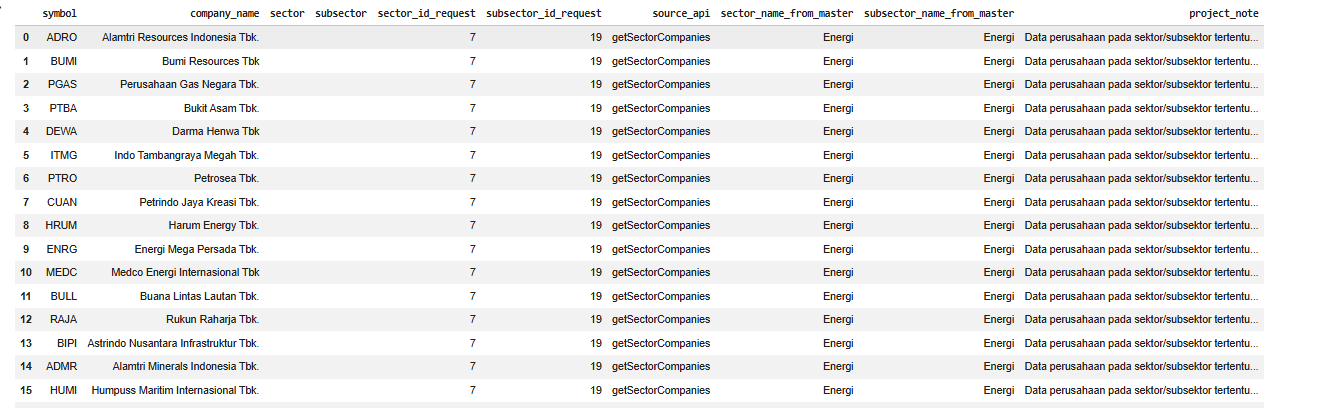Click sector_id_request value 7 in PTBA row
Viewport: 1339px width, 408px height.
coord(472,108)
